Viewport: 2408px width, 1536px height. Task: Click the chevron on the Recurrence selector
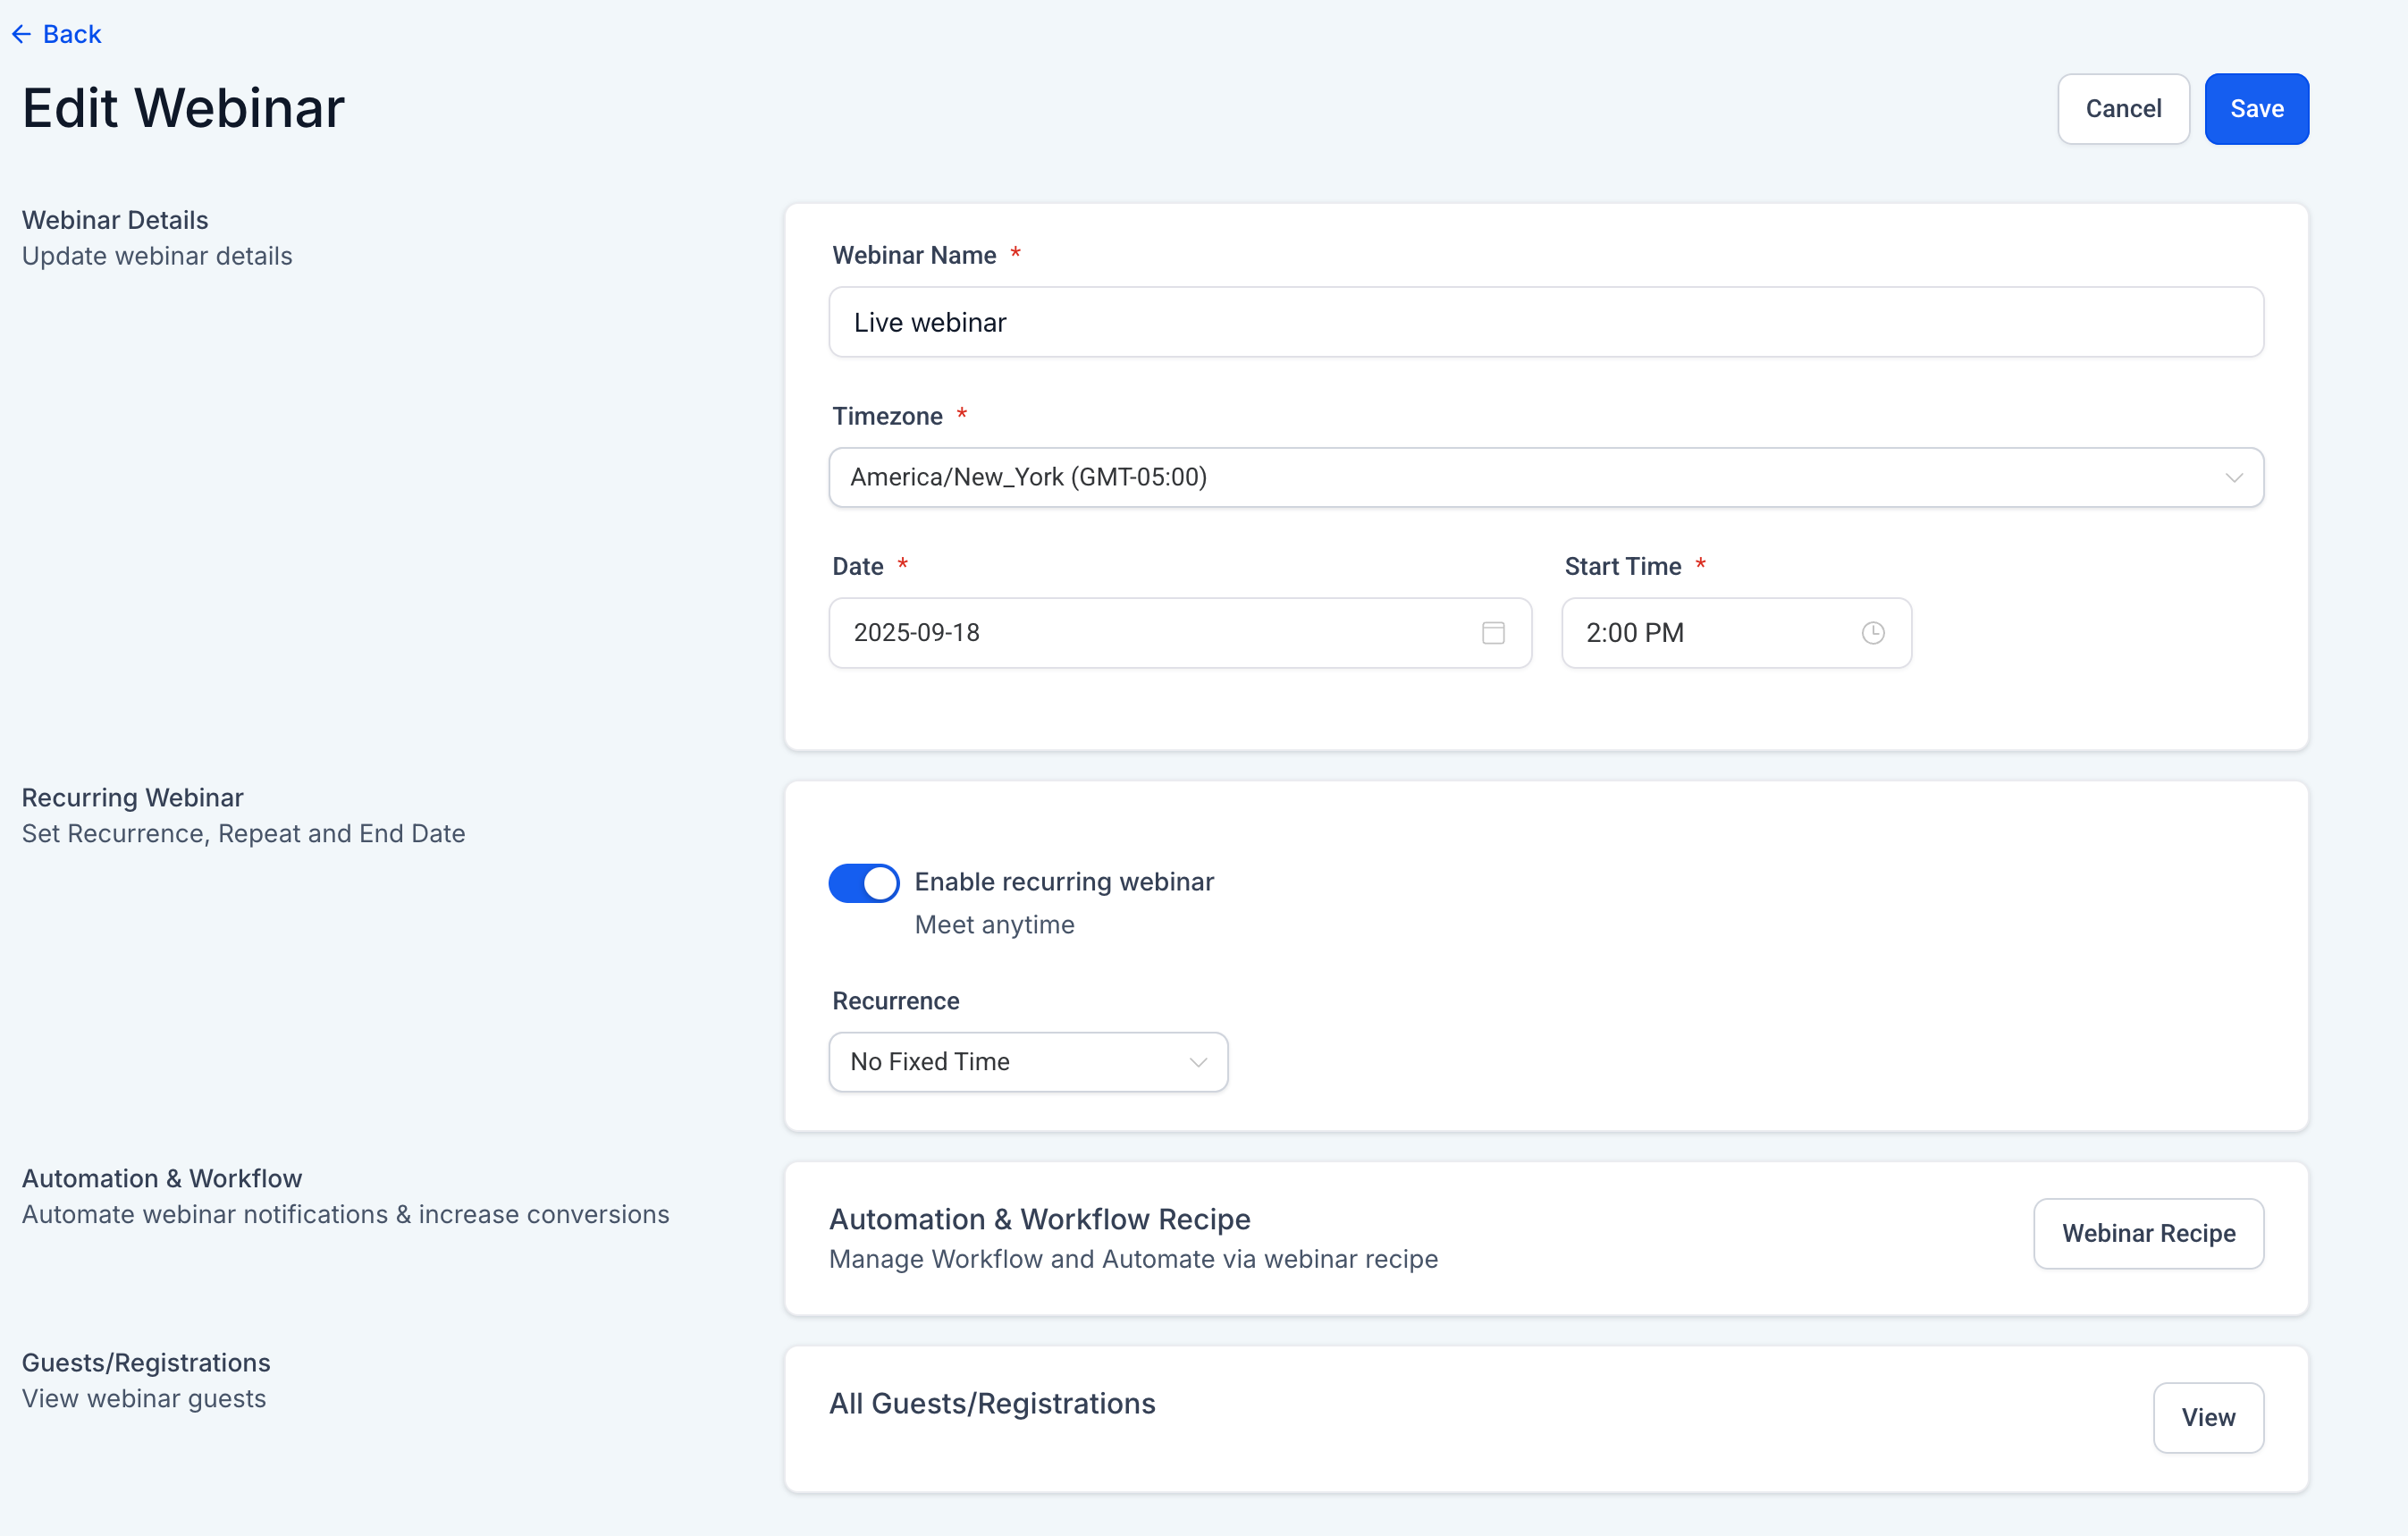pyautogui.click(x=1197, y=1062)
